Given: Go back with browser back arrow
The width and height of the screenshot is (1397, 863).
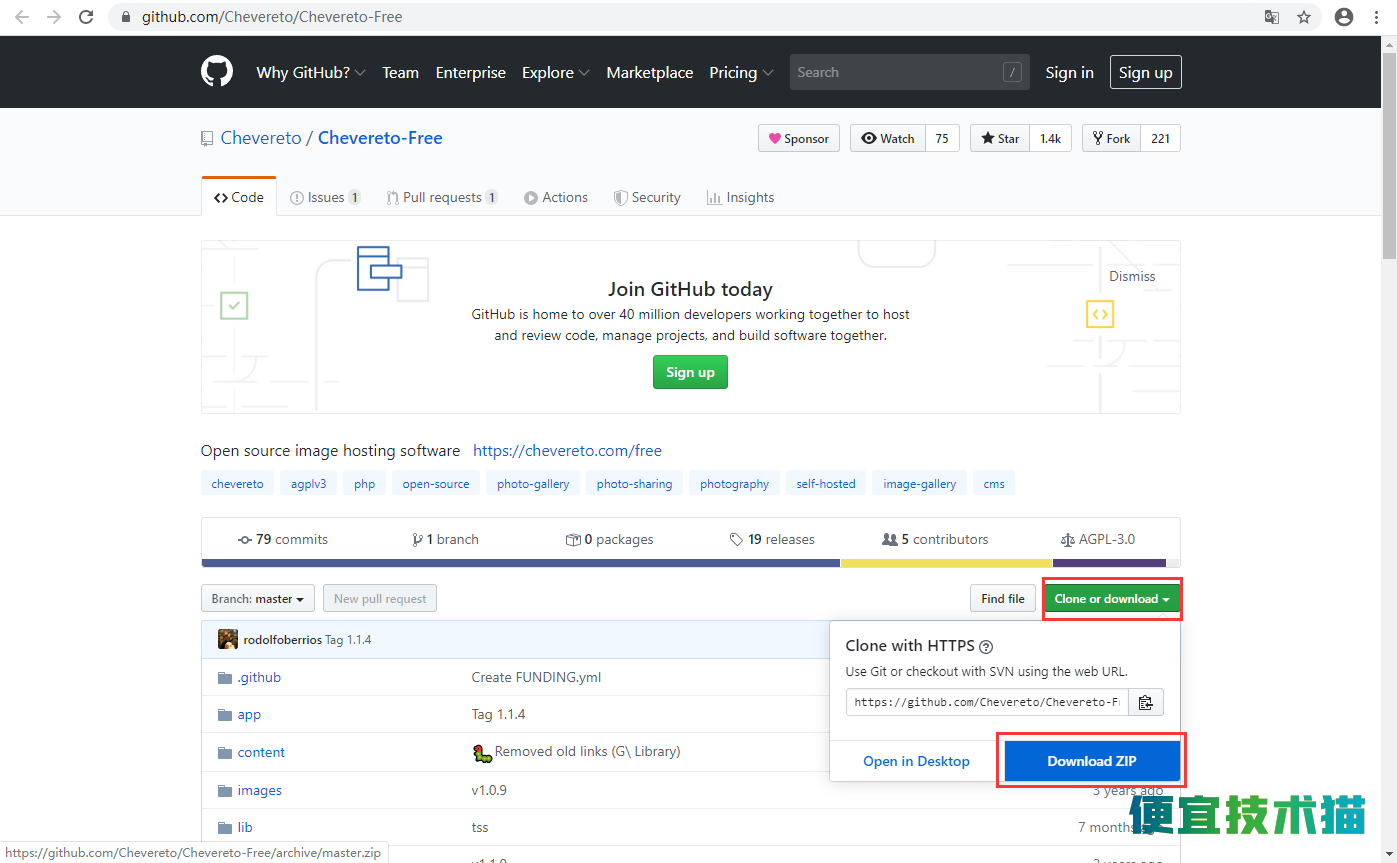Looking at the screenshot, I should coord(22,17).
